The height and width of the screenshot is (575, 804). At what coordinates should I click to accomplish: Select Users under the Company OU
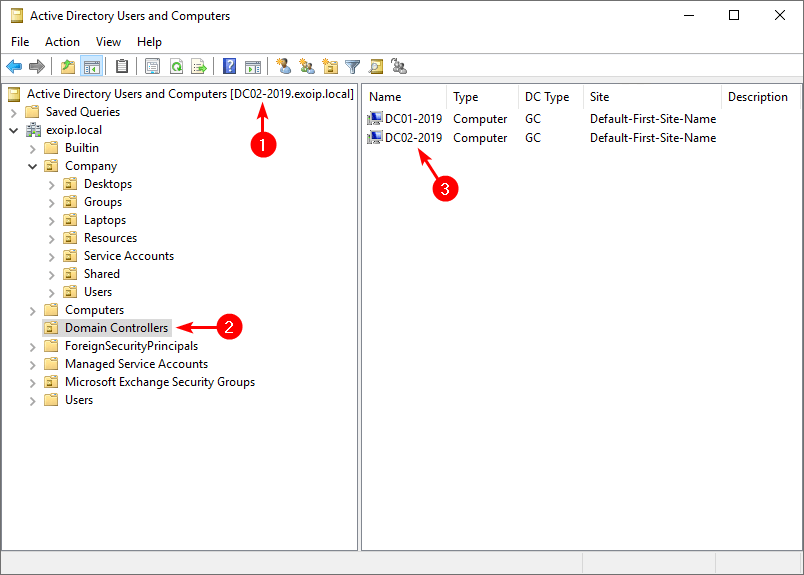(x=98, y=292)
